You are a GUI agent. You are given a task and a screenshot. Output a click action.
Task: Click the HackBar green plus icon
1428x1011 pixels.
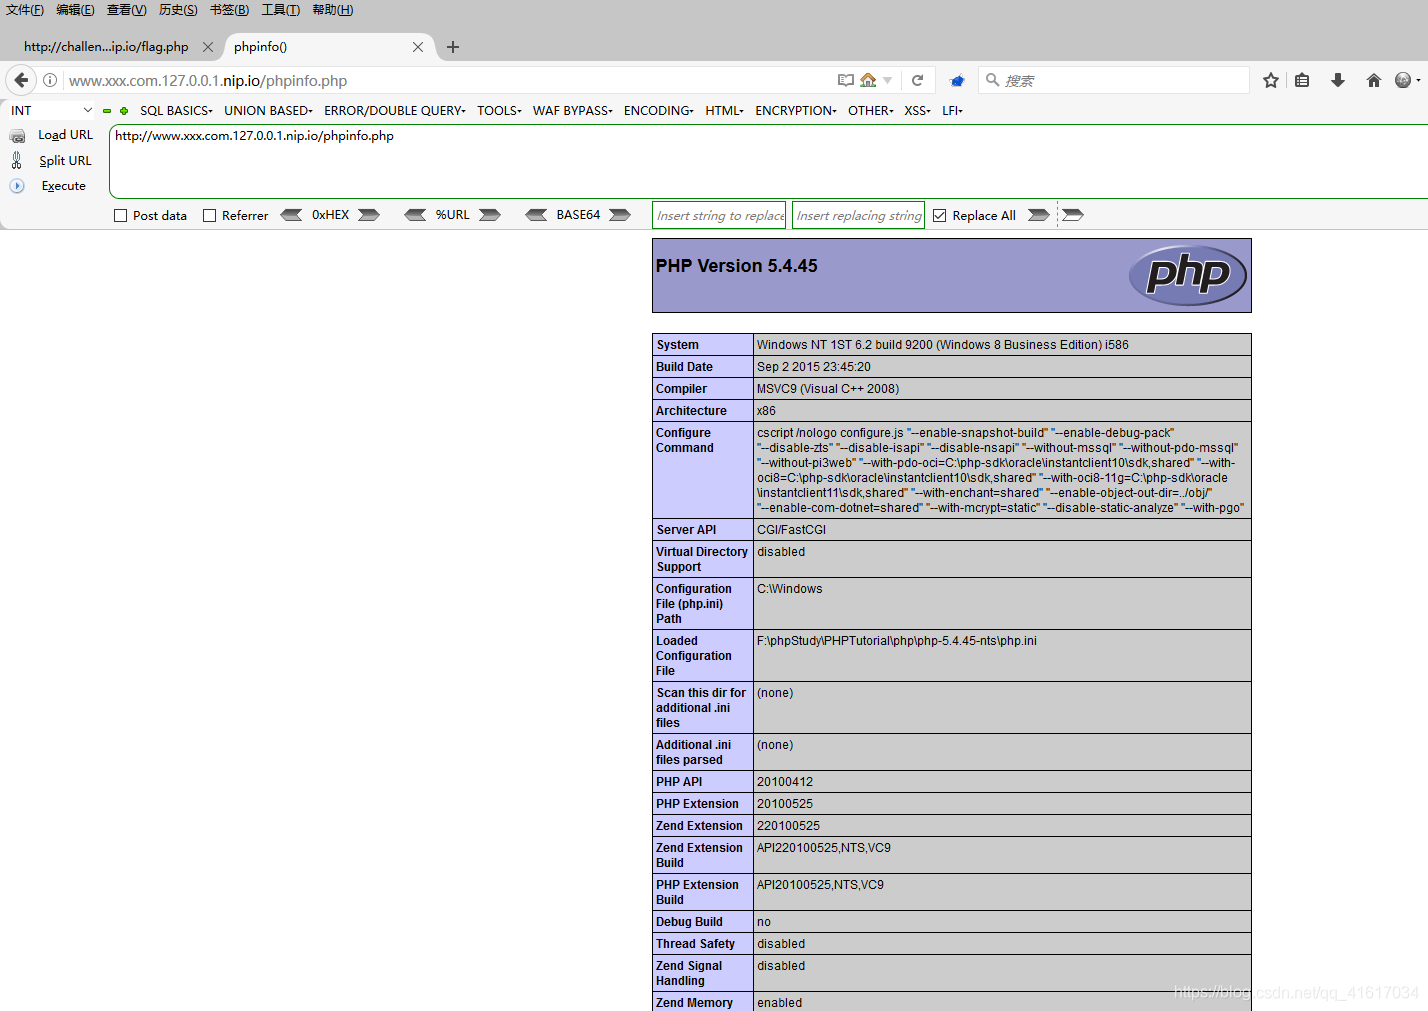point(124,111)
